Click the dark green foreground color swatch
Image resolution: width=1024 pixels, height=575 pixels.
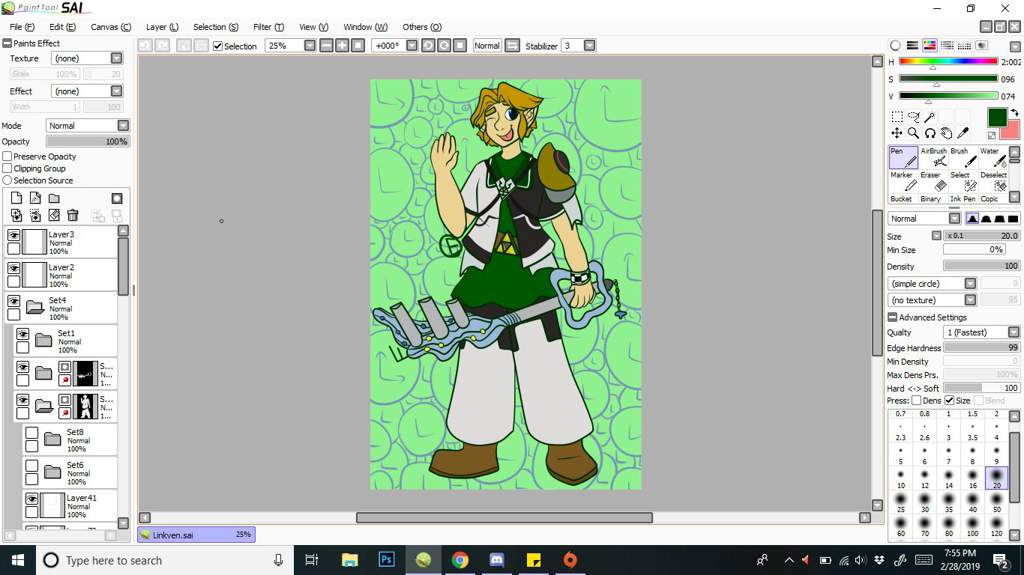[x=997, y=118]
